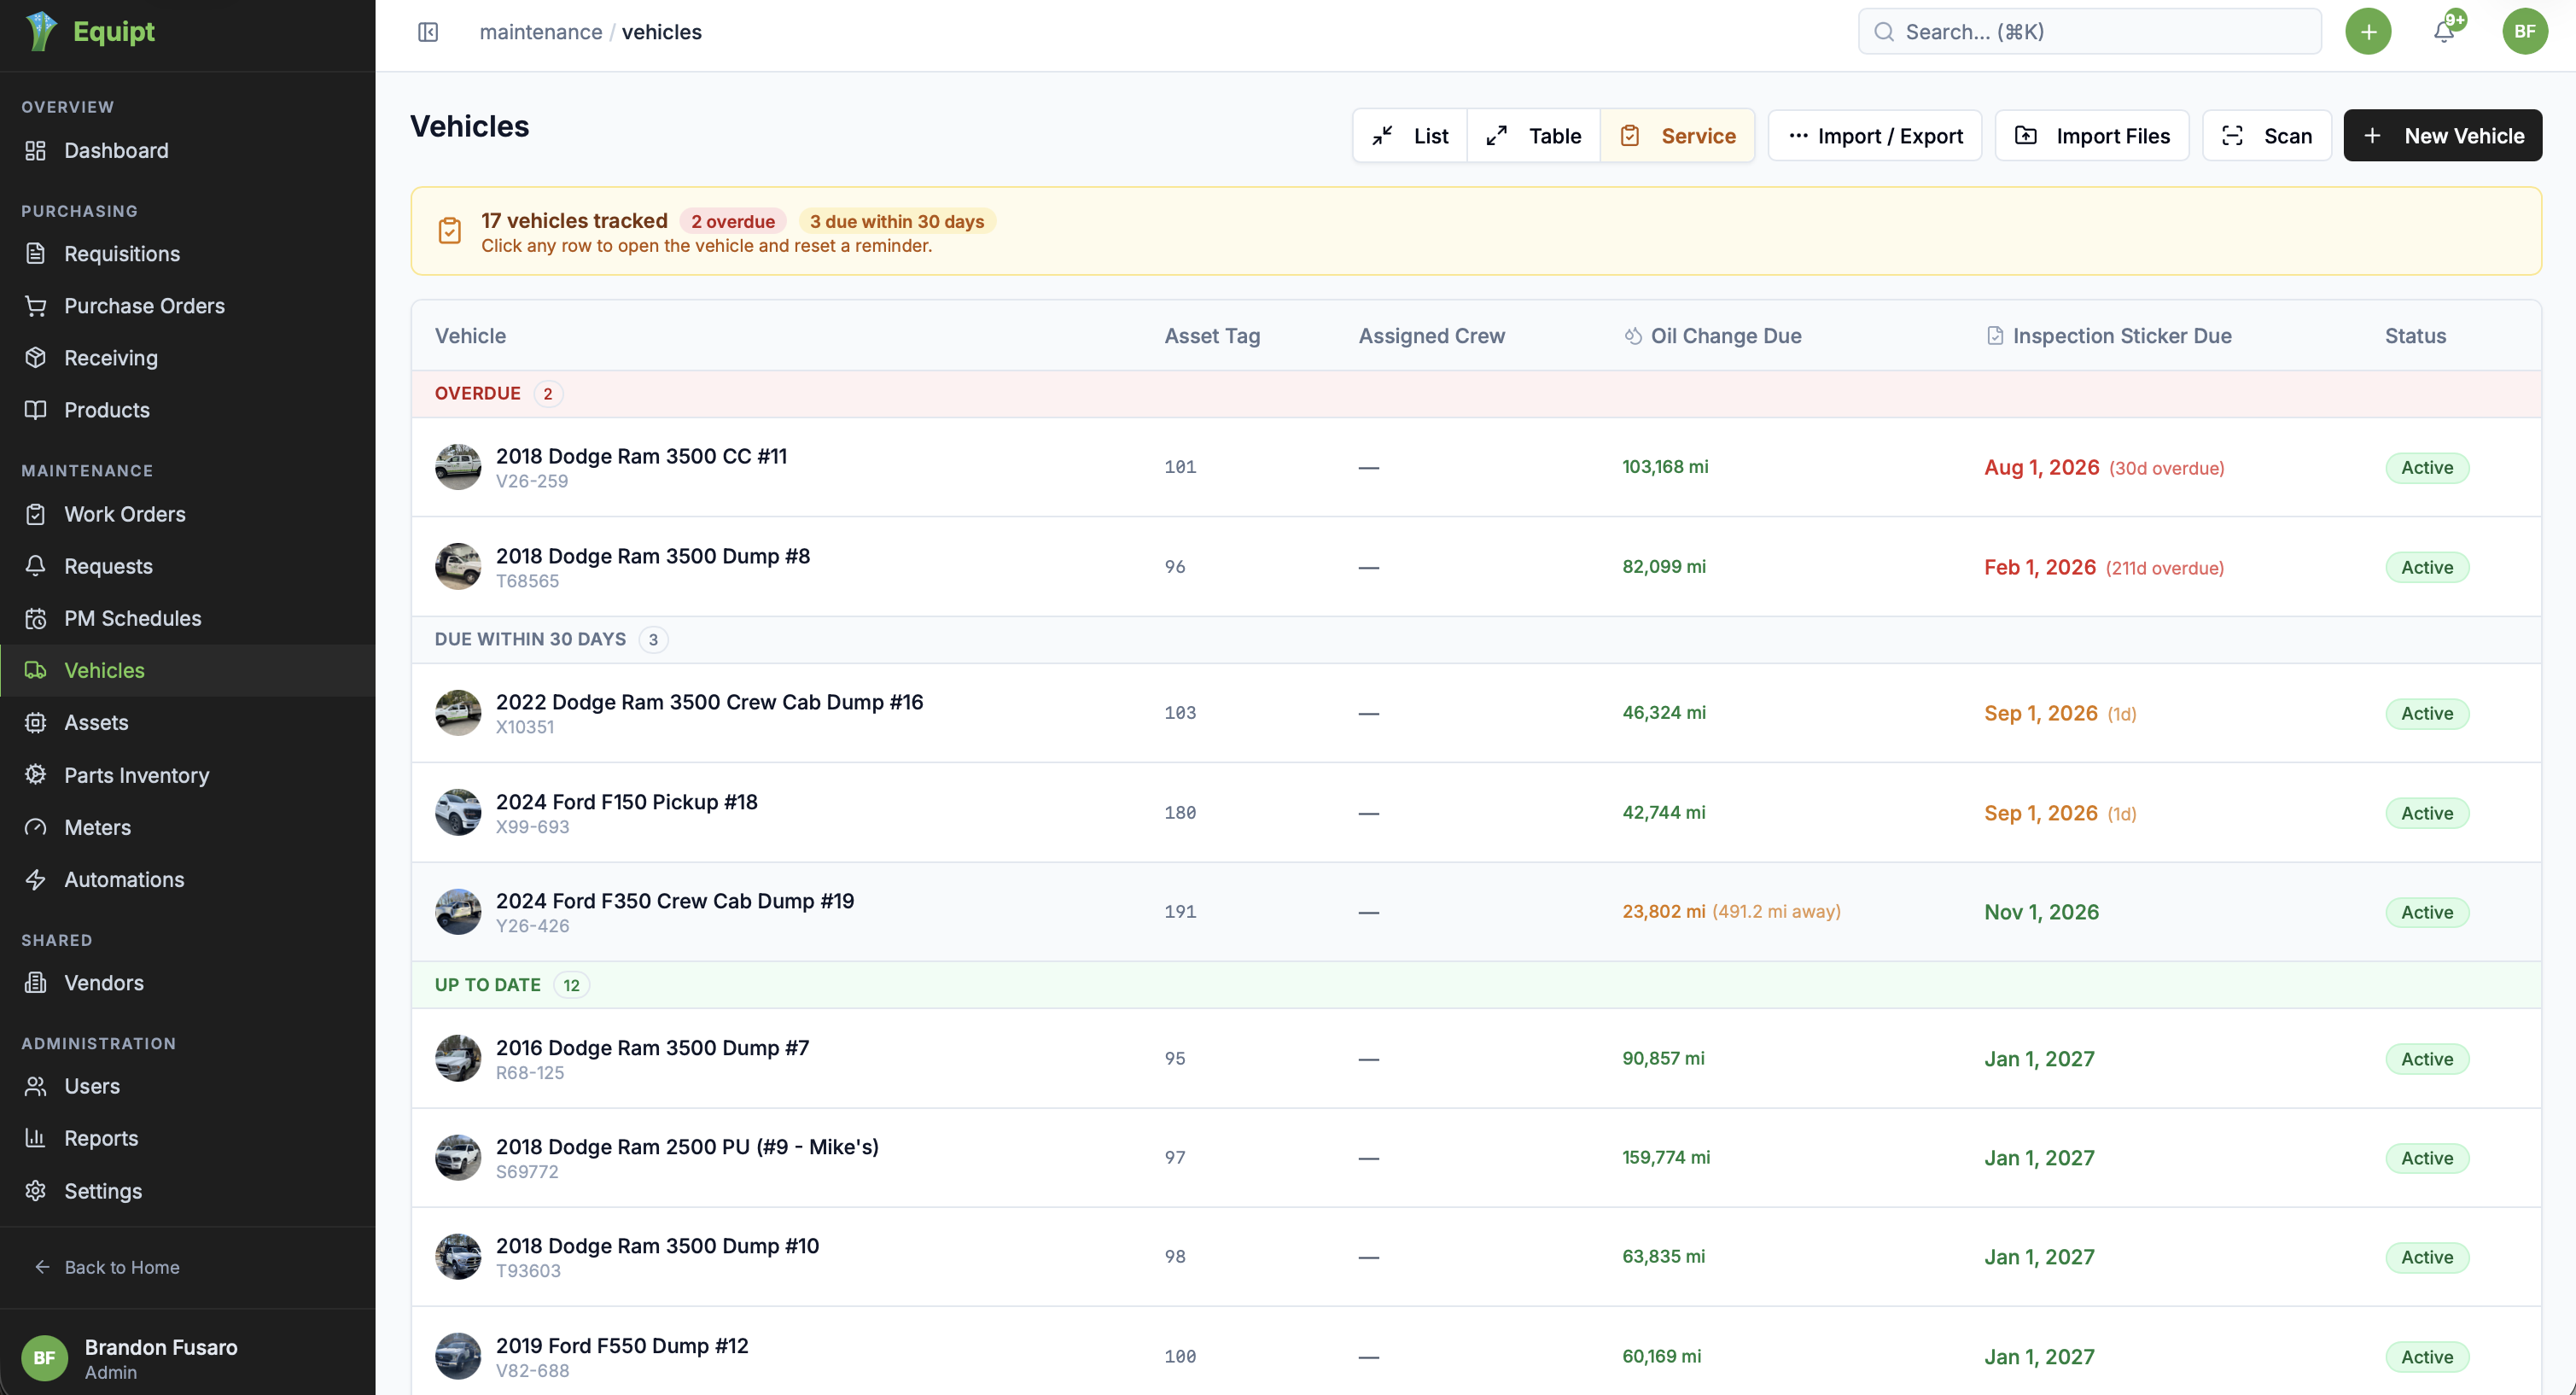The image size is (2576, 1395).
Task: Go to Purchase Orders page
Action: (x=188, y=306)
